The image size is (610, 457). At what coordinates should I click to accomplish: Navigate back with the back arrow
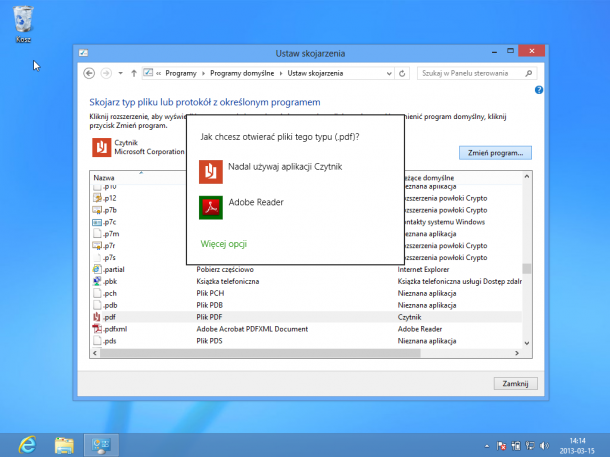89,73
